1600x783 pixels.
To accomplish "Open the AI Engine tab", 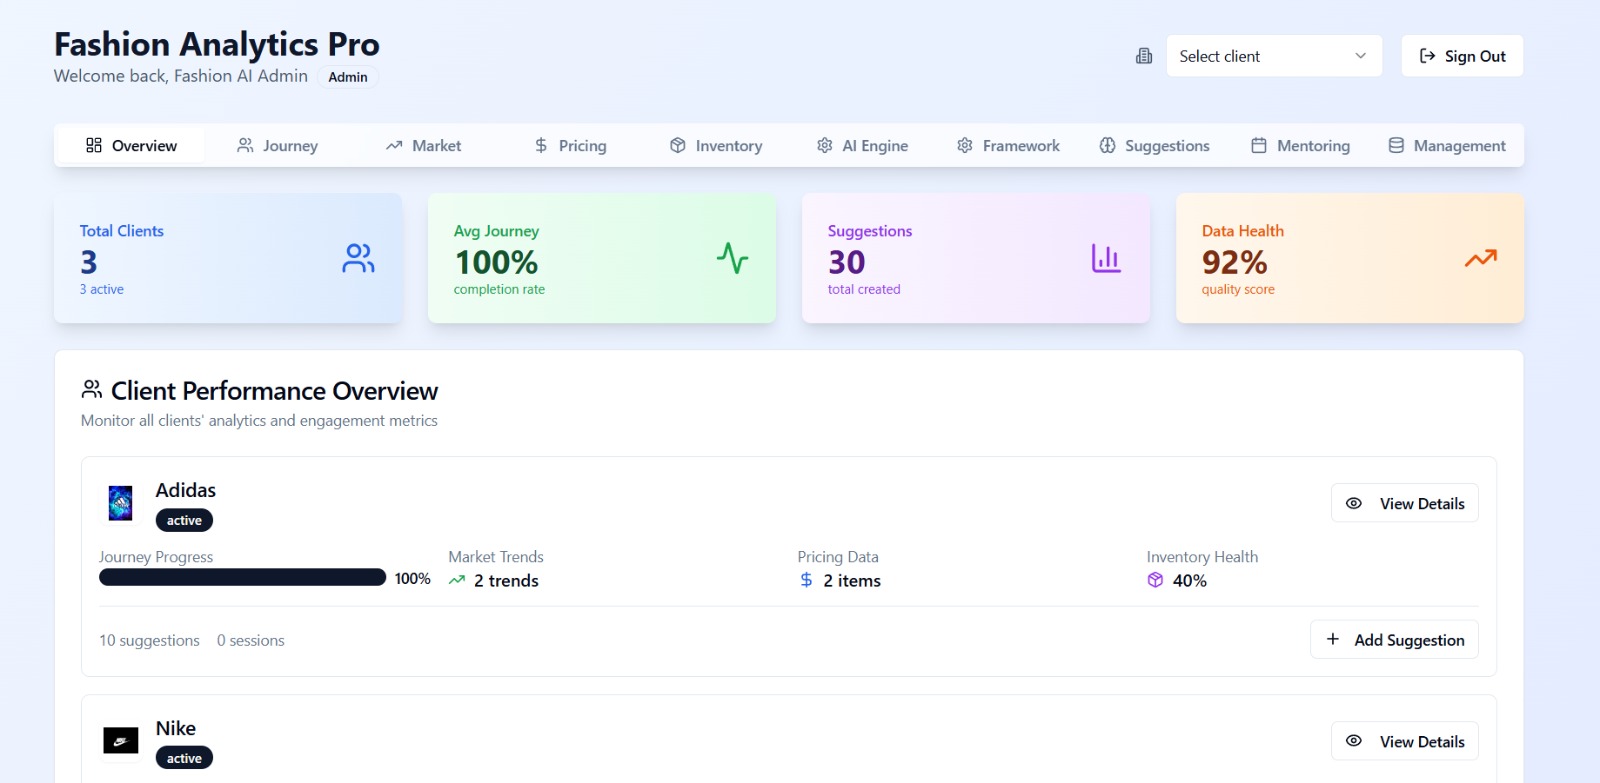I will click(862, 146).
